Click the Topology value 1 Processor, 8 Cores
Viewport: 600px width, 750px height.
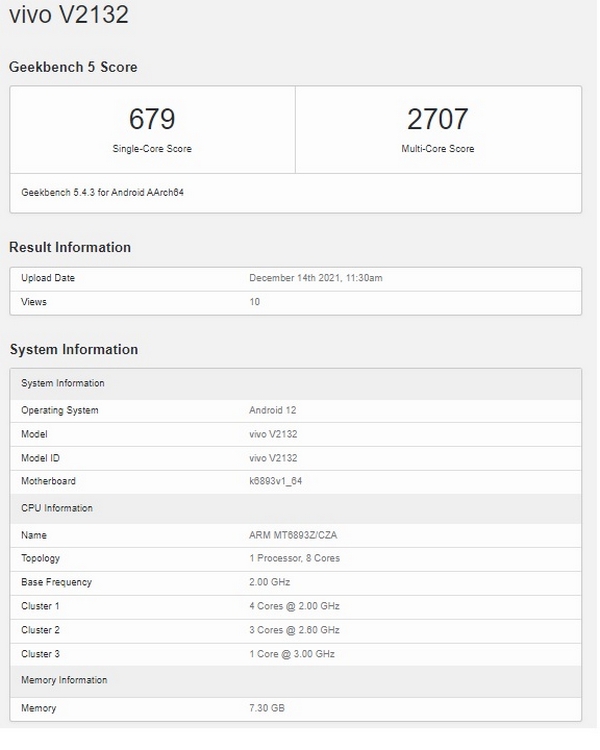(294, 558)
